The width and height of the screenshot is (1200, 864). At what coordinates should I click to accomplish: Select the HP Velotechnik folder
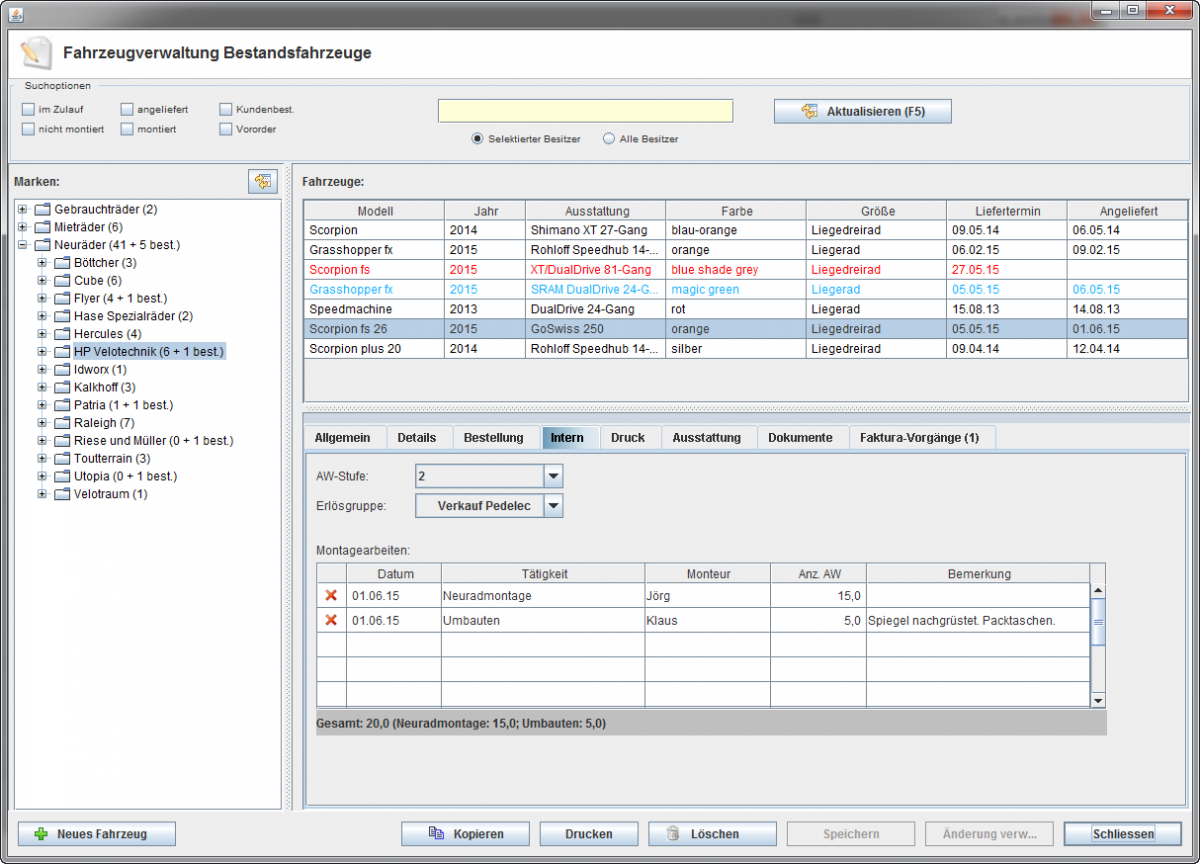coord(148,351)
